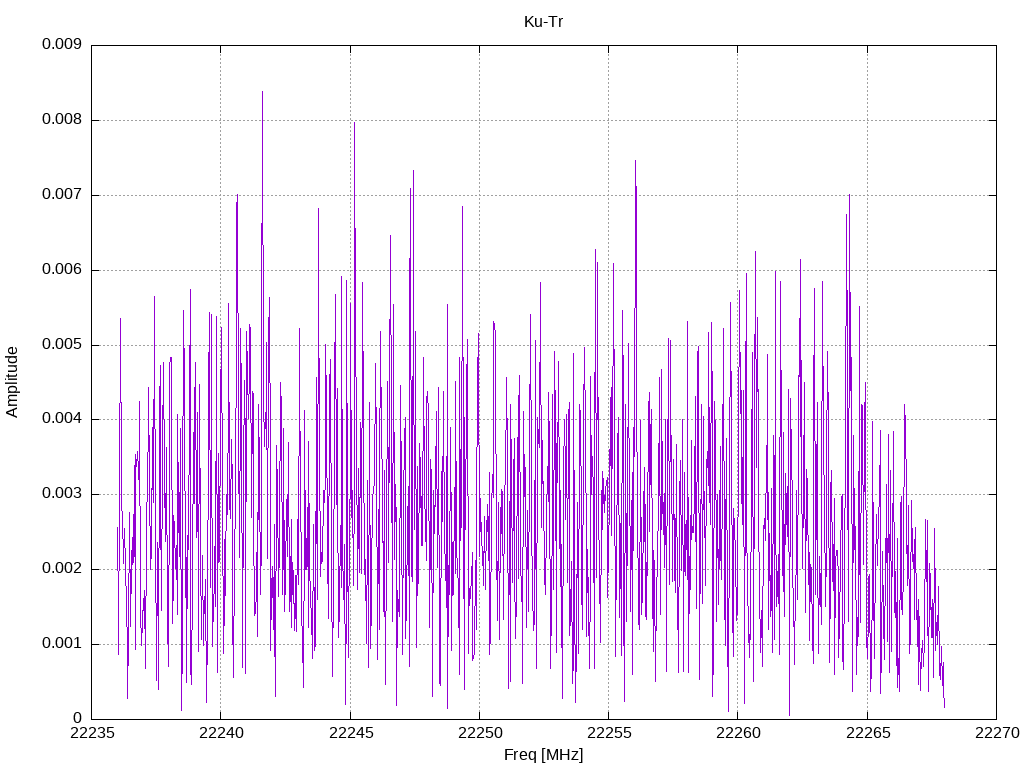The width and height of the screenshot is (1024, 768).
Task: Click the plot title "Ku-Tr"
Action: pos(543,22)
